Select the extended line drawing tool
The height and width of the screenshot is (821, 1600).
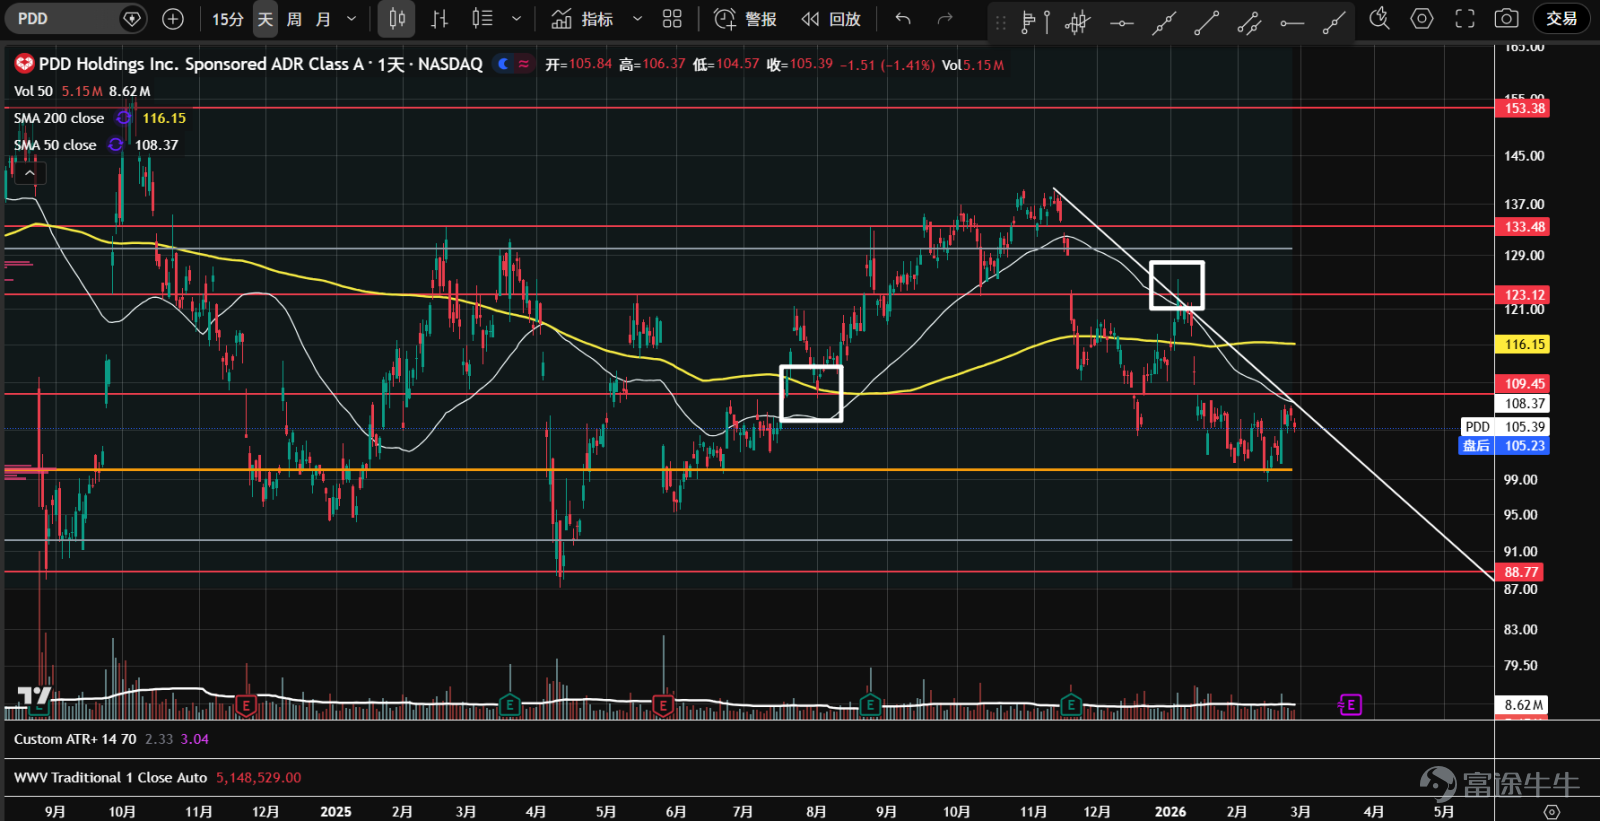[x=1163, y=22]
